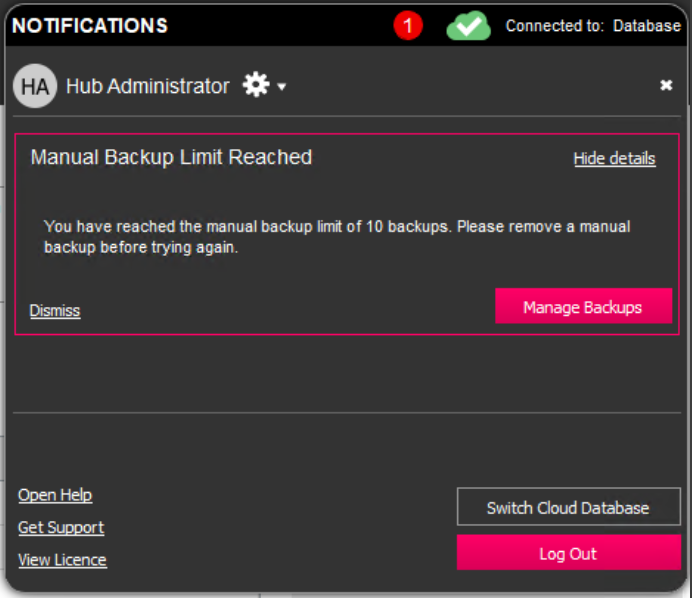Click Switch Cloud Database button

pyautogui.click(x=568, y=507)
